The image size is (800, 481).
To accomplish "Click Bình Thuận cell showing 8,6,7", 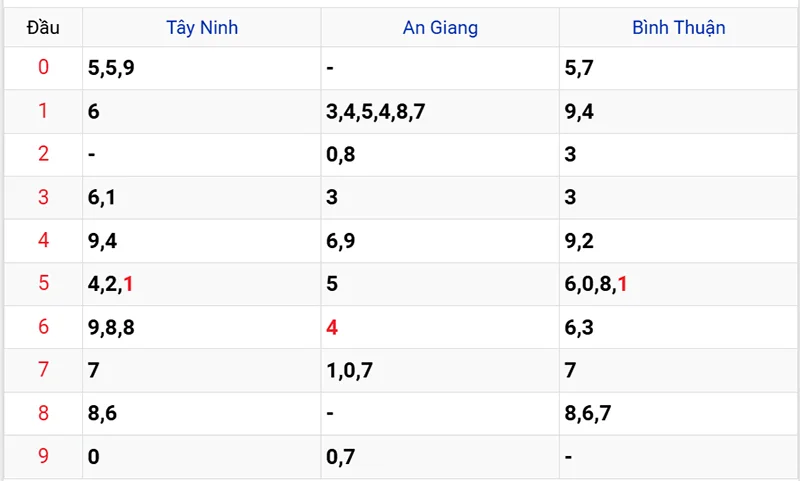I will point(678,413).
